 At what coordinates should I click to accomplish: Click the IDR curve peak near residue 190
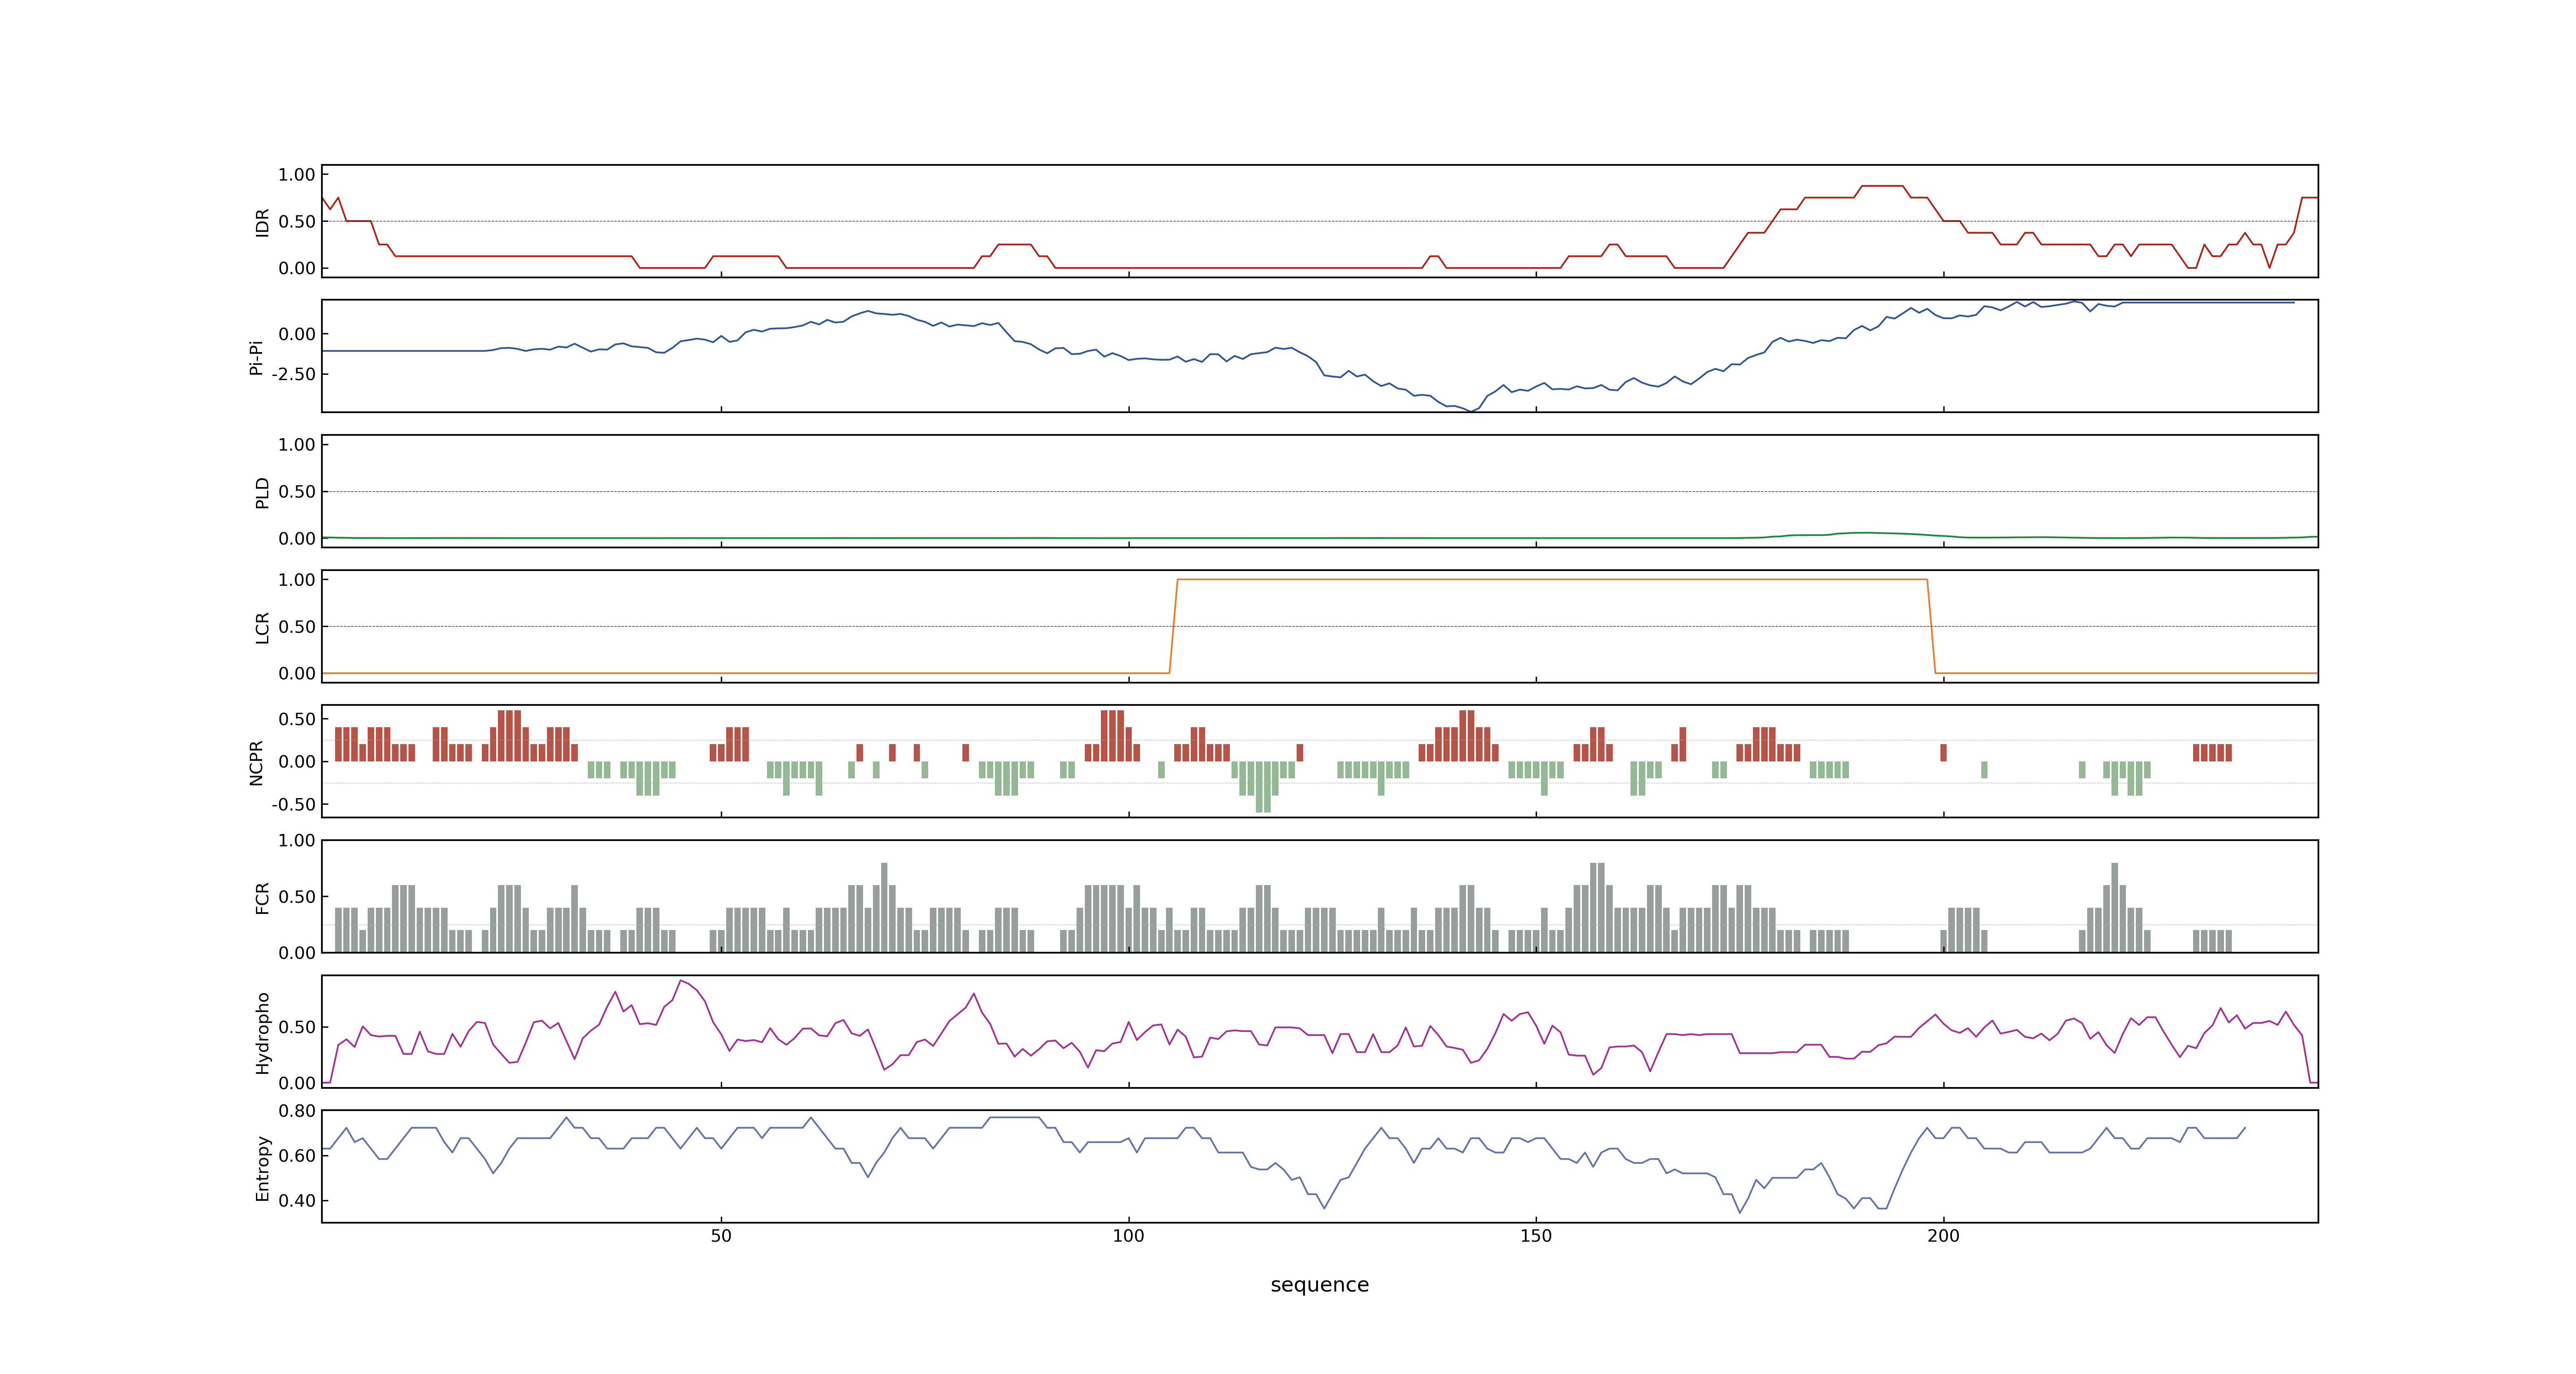pos(1882,186)
